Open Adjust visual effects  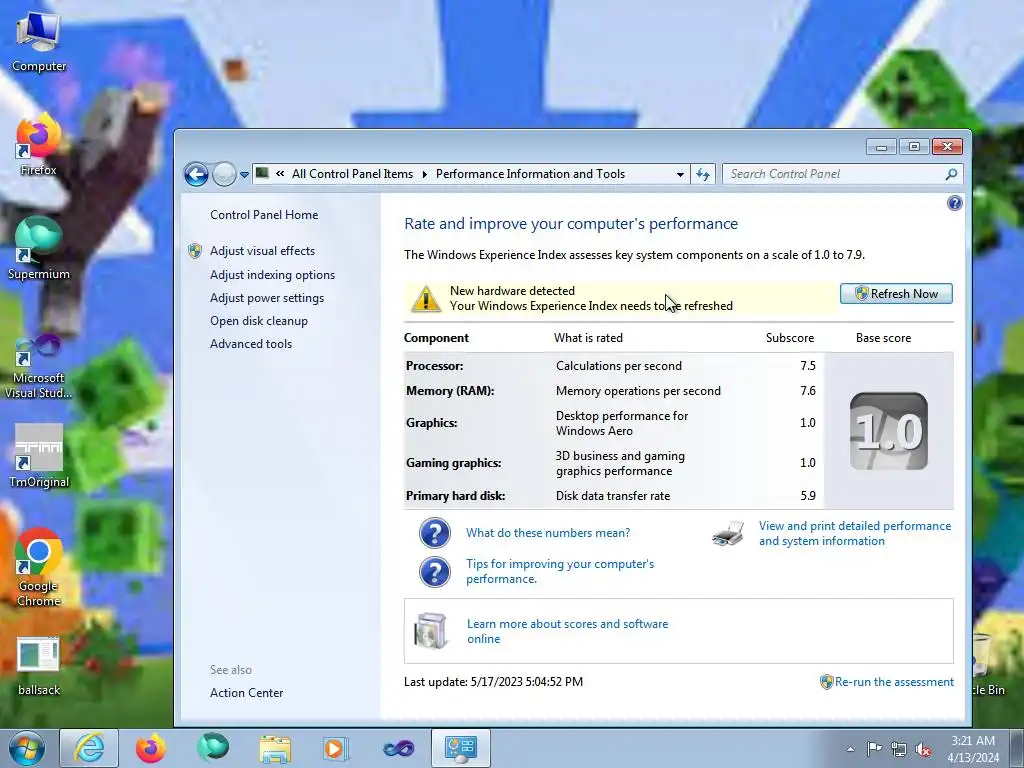tap(262, 251)
